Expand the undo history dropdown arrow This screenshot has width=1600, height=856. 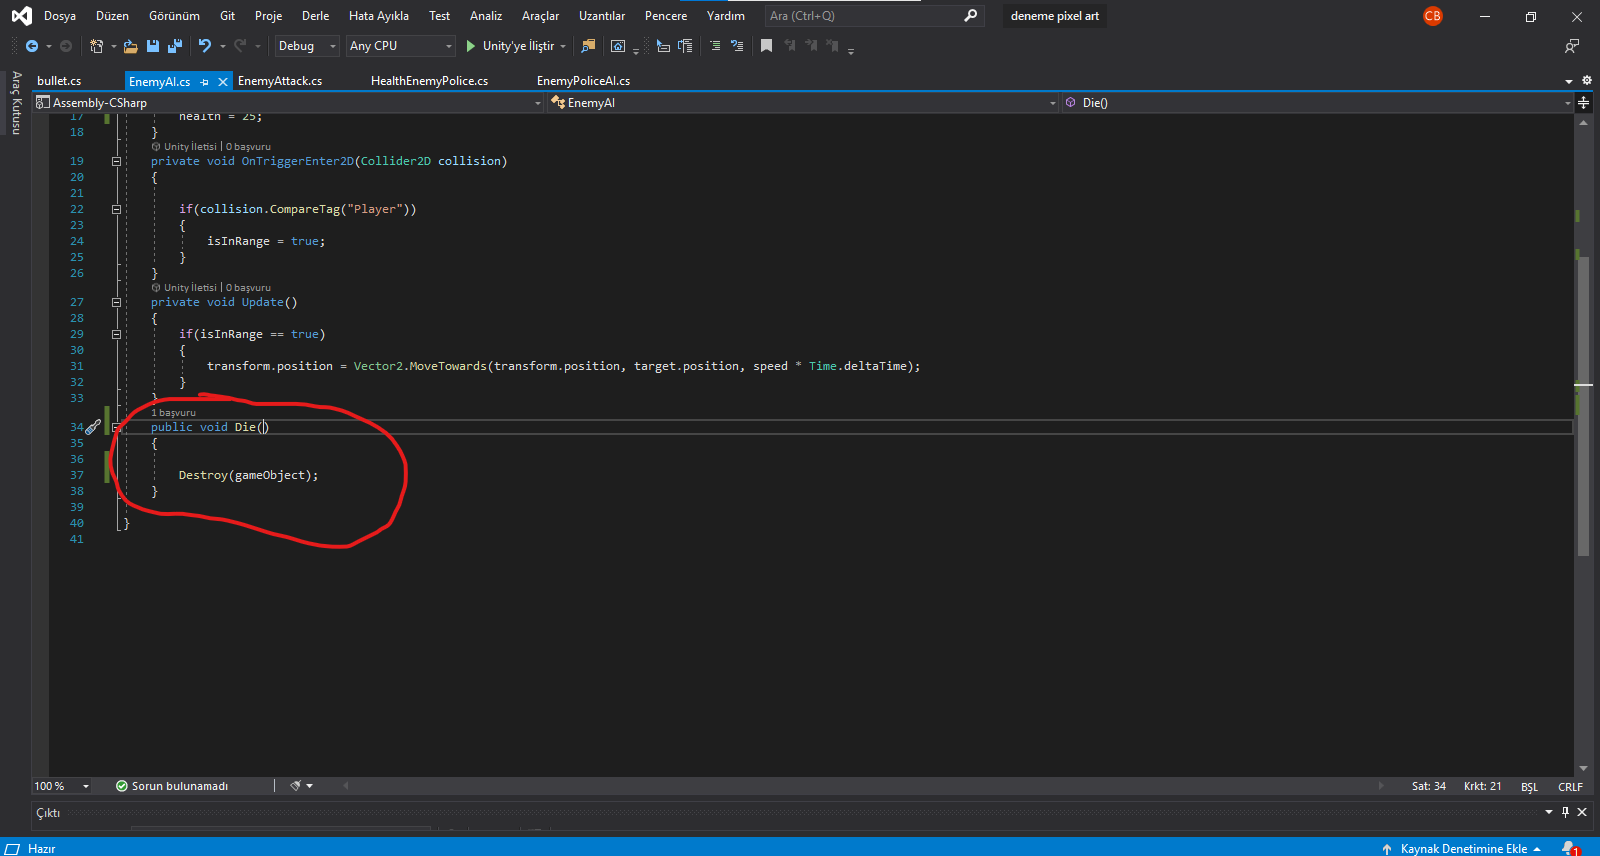coord(222,46)
